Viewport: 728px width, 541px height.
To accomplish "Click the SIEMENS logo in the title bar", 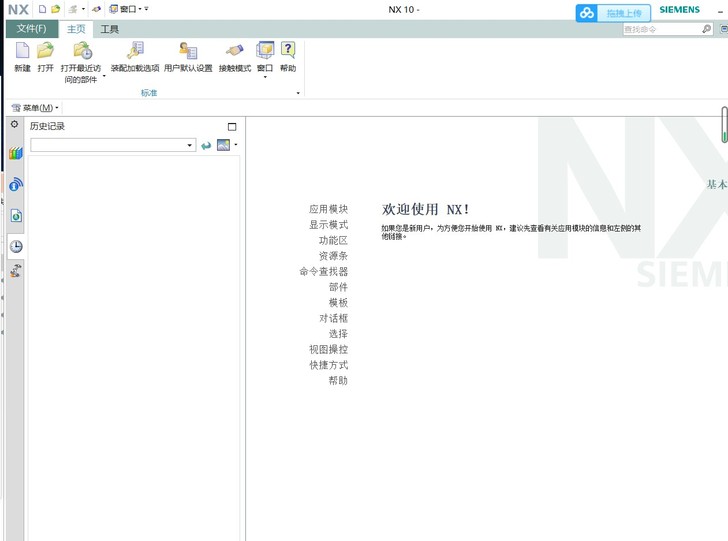I will (679, 10).
